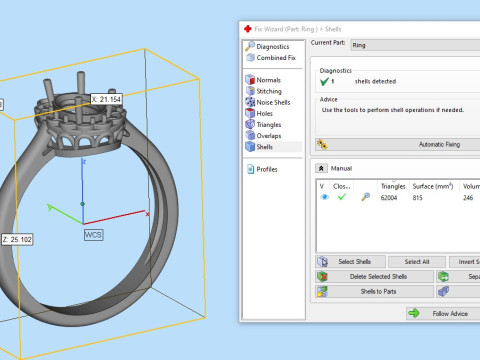This screenshot has height=360, width=480.
Task: Click the gears icon on Automatic Fixing
Action: (x=322, y=144)
